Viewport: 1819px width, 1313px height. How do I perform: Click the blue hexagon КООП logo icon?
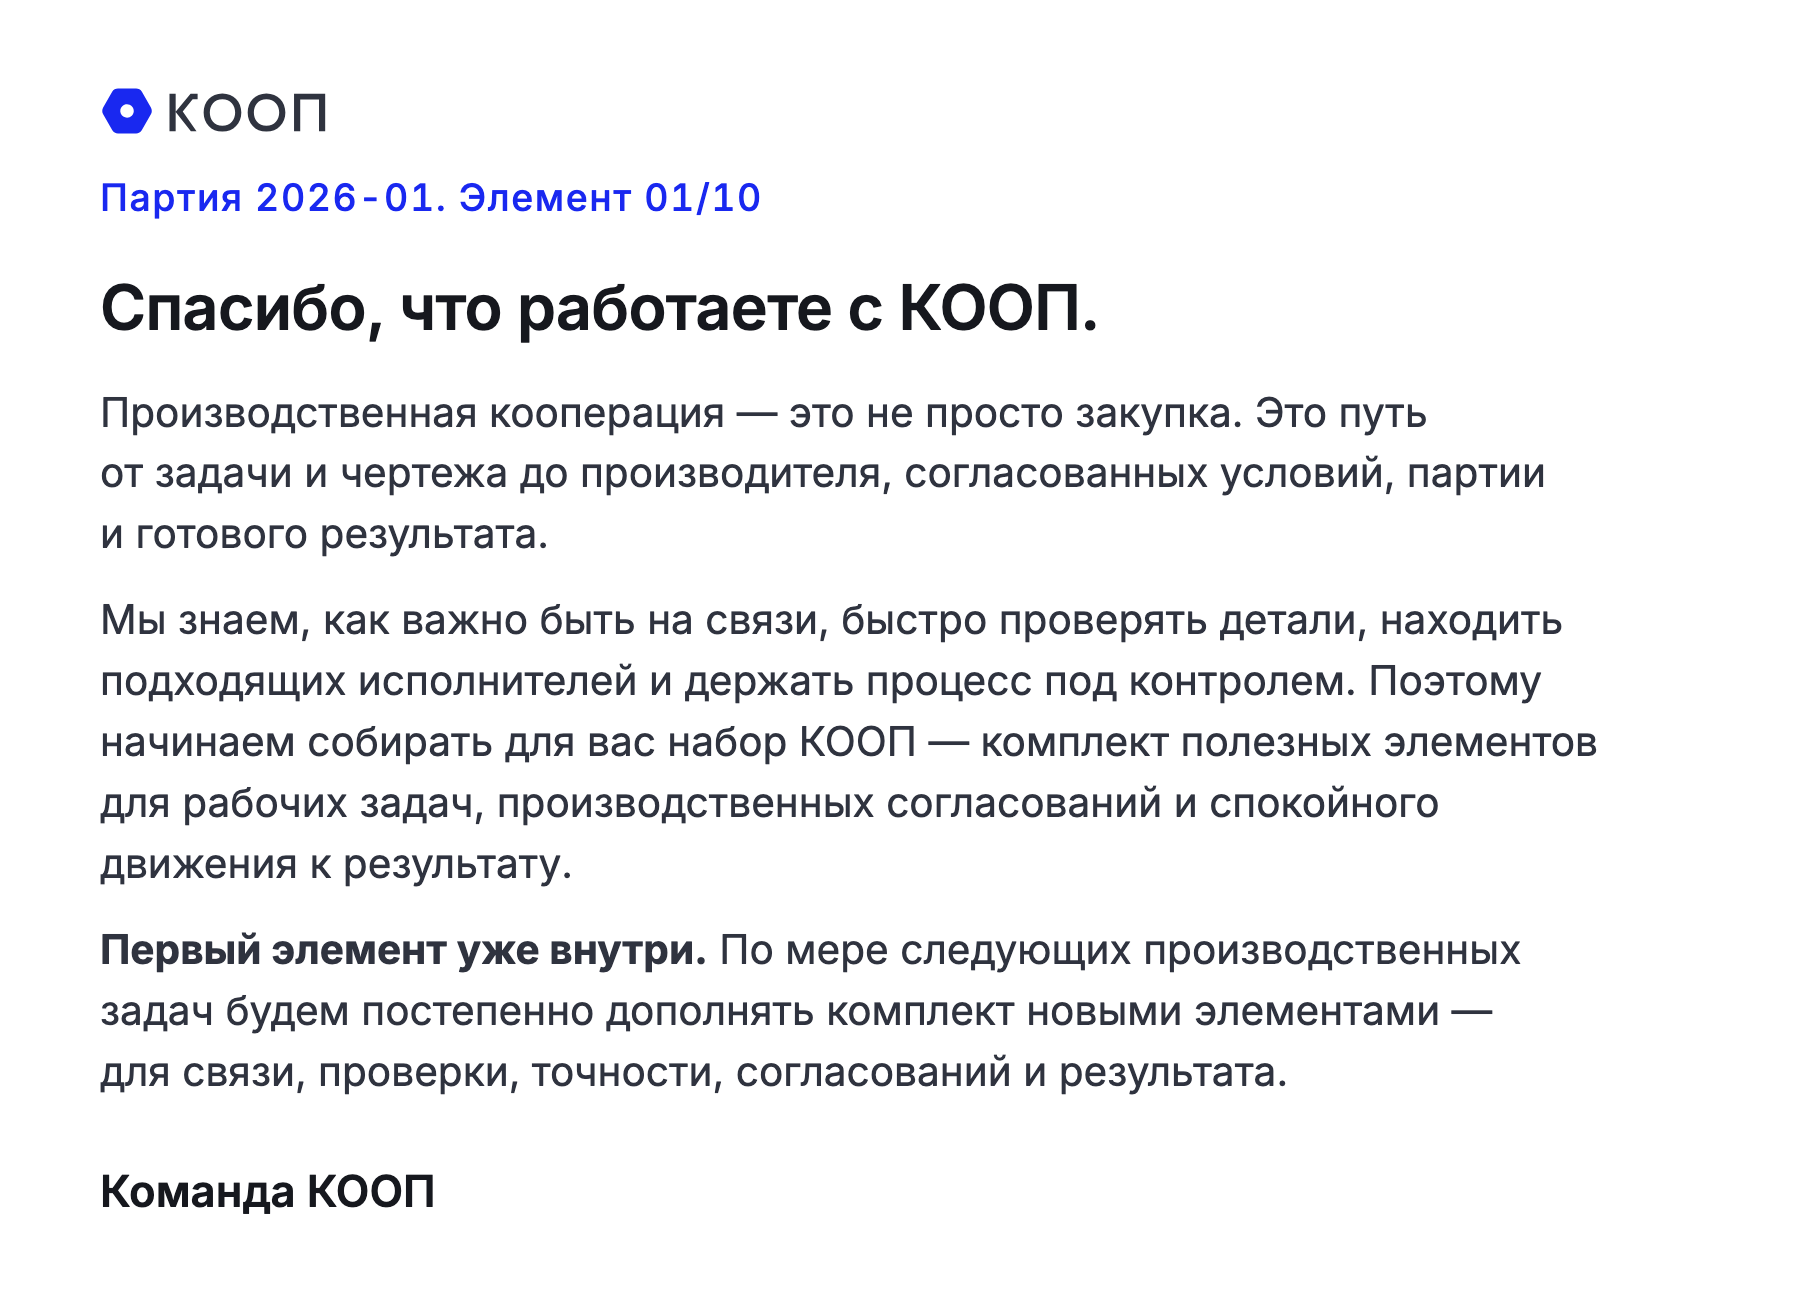click(127, 111)
